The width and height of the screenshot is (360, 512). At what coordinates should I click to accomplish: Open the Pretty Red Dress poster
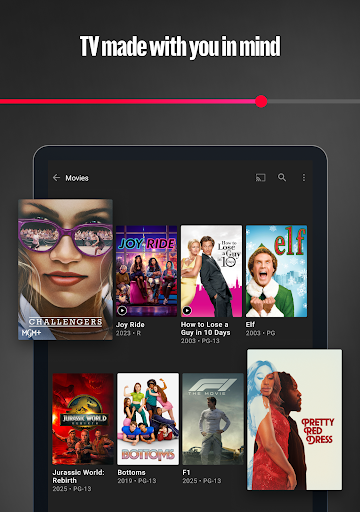coord(294,420)
